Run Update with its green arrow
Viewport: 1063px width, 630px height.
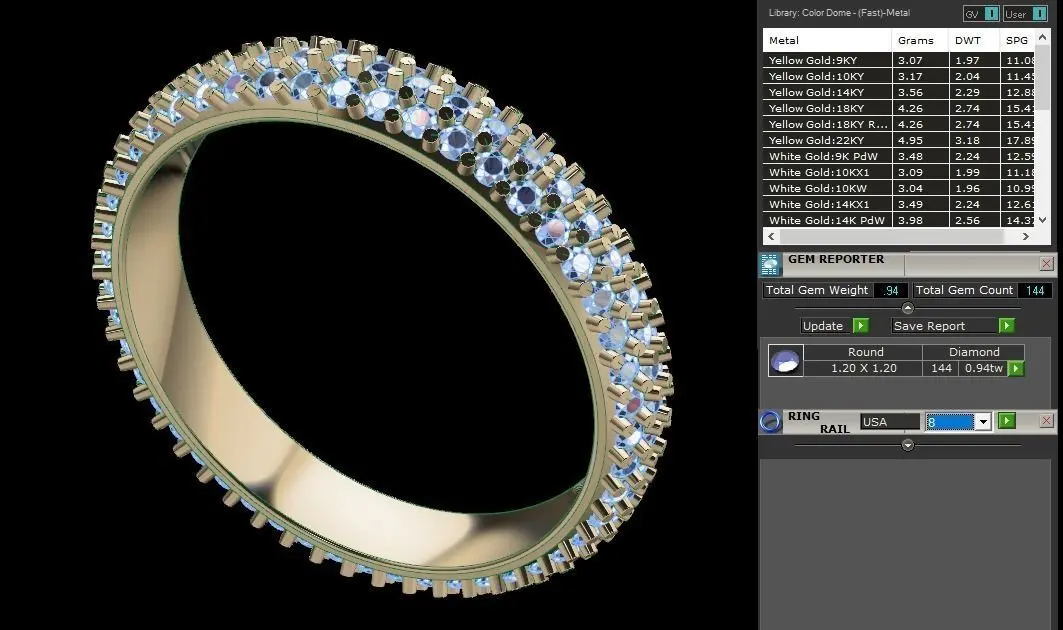(860, 326)
